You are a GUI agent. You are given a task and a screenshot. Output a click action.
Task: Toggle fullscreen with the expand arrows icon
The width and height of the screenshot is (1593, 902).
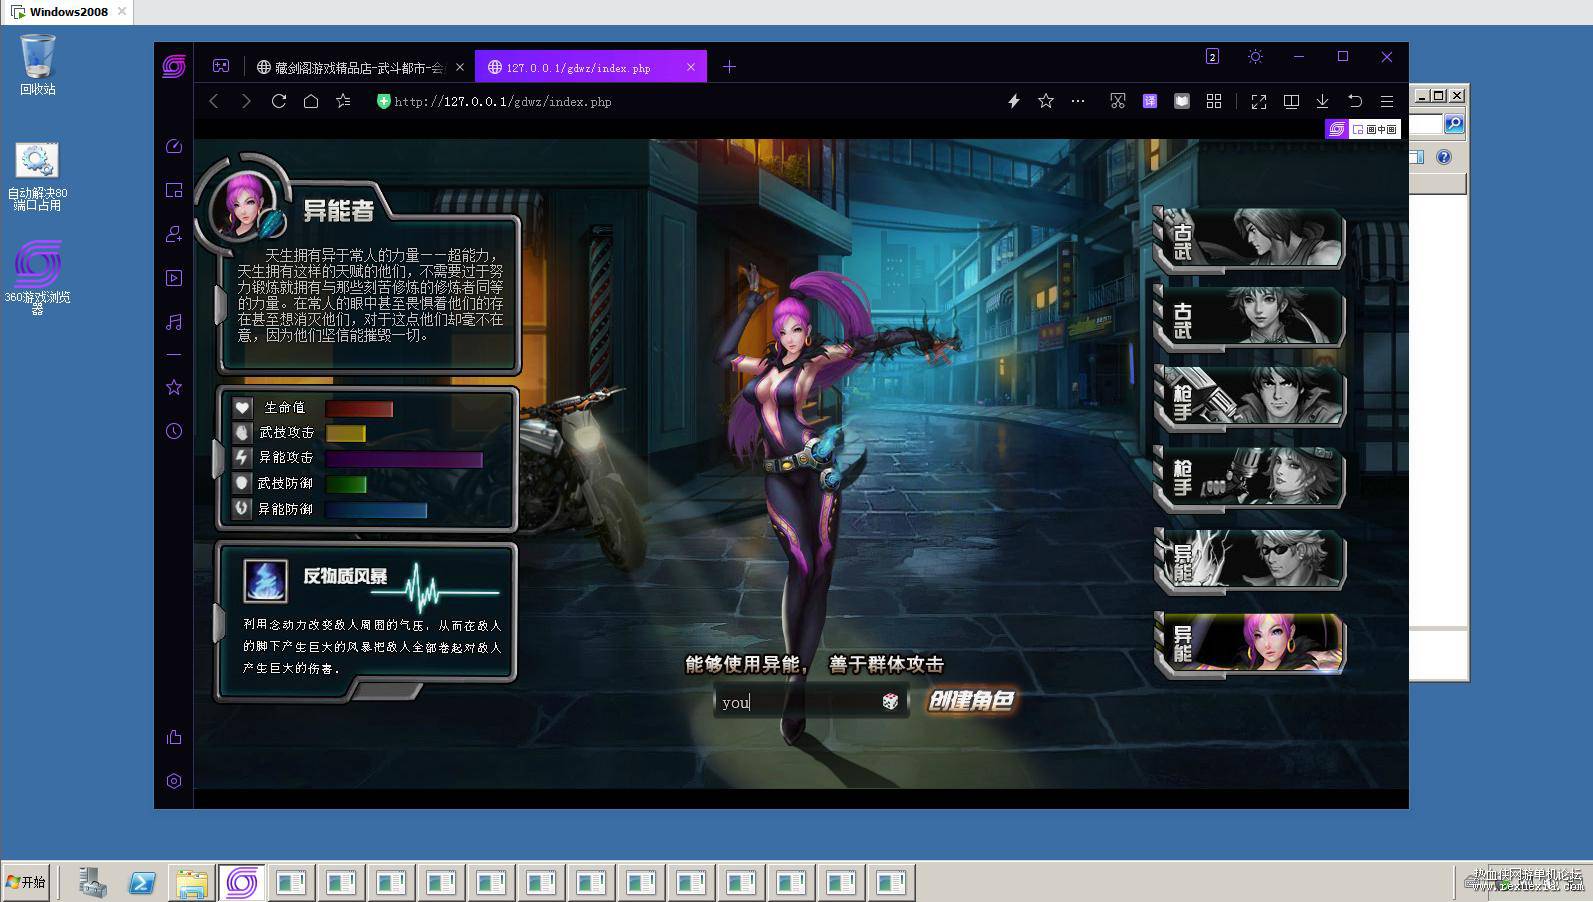point(1259,101)
